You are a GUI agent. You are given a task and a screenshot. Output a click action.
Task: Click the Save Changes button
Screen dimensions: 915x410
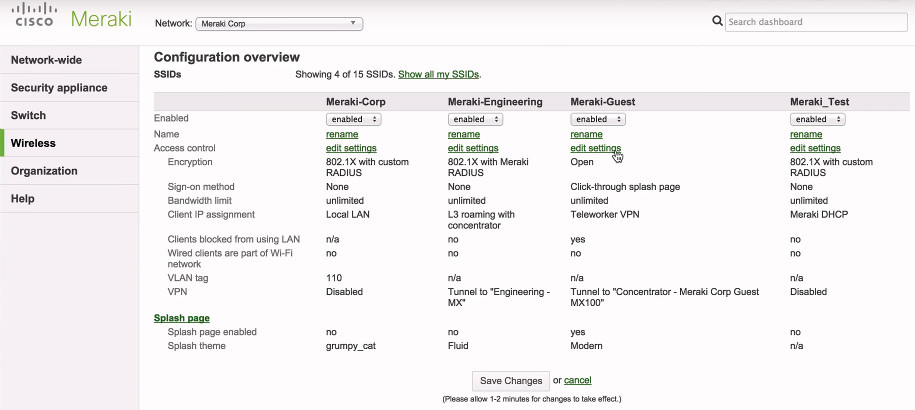tap(511, 381)
